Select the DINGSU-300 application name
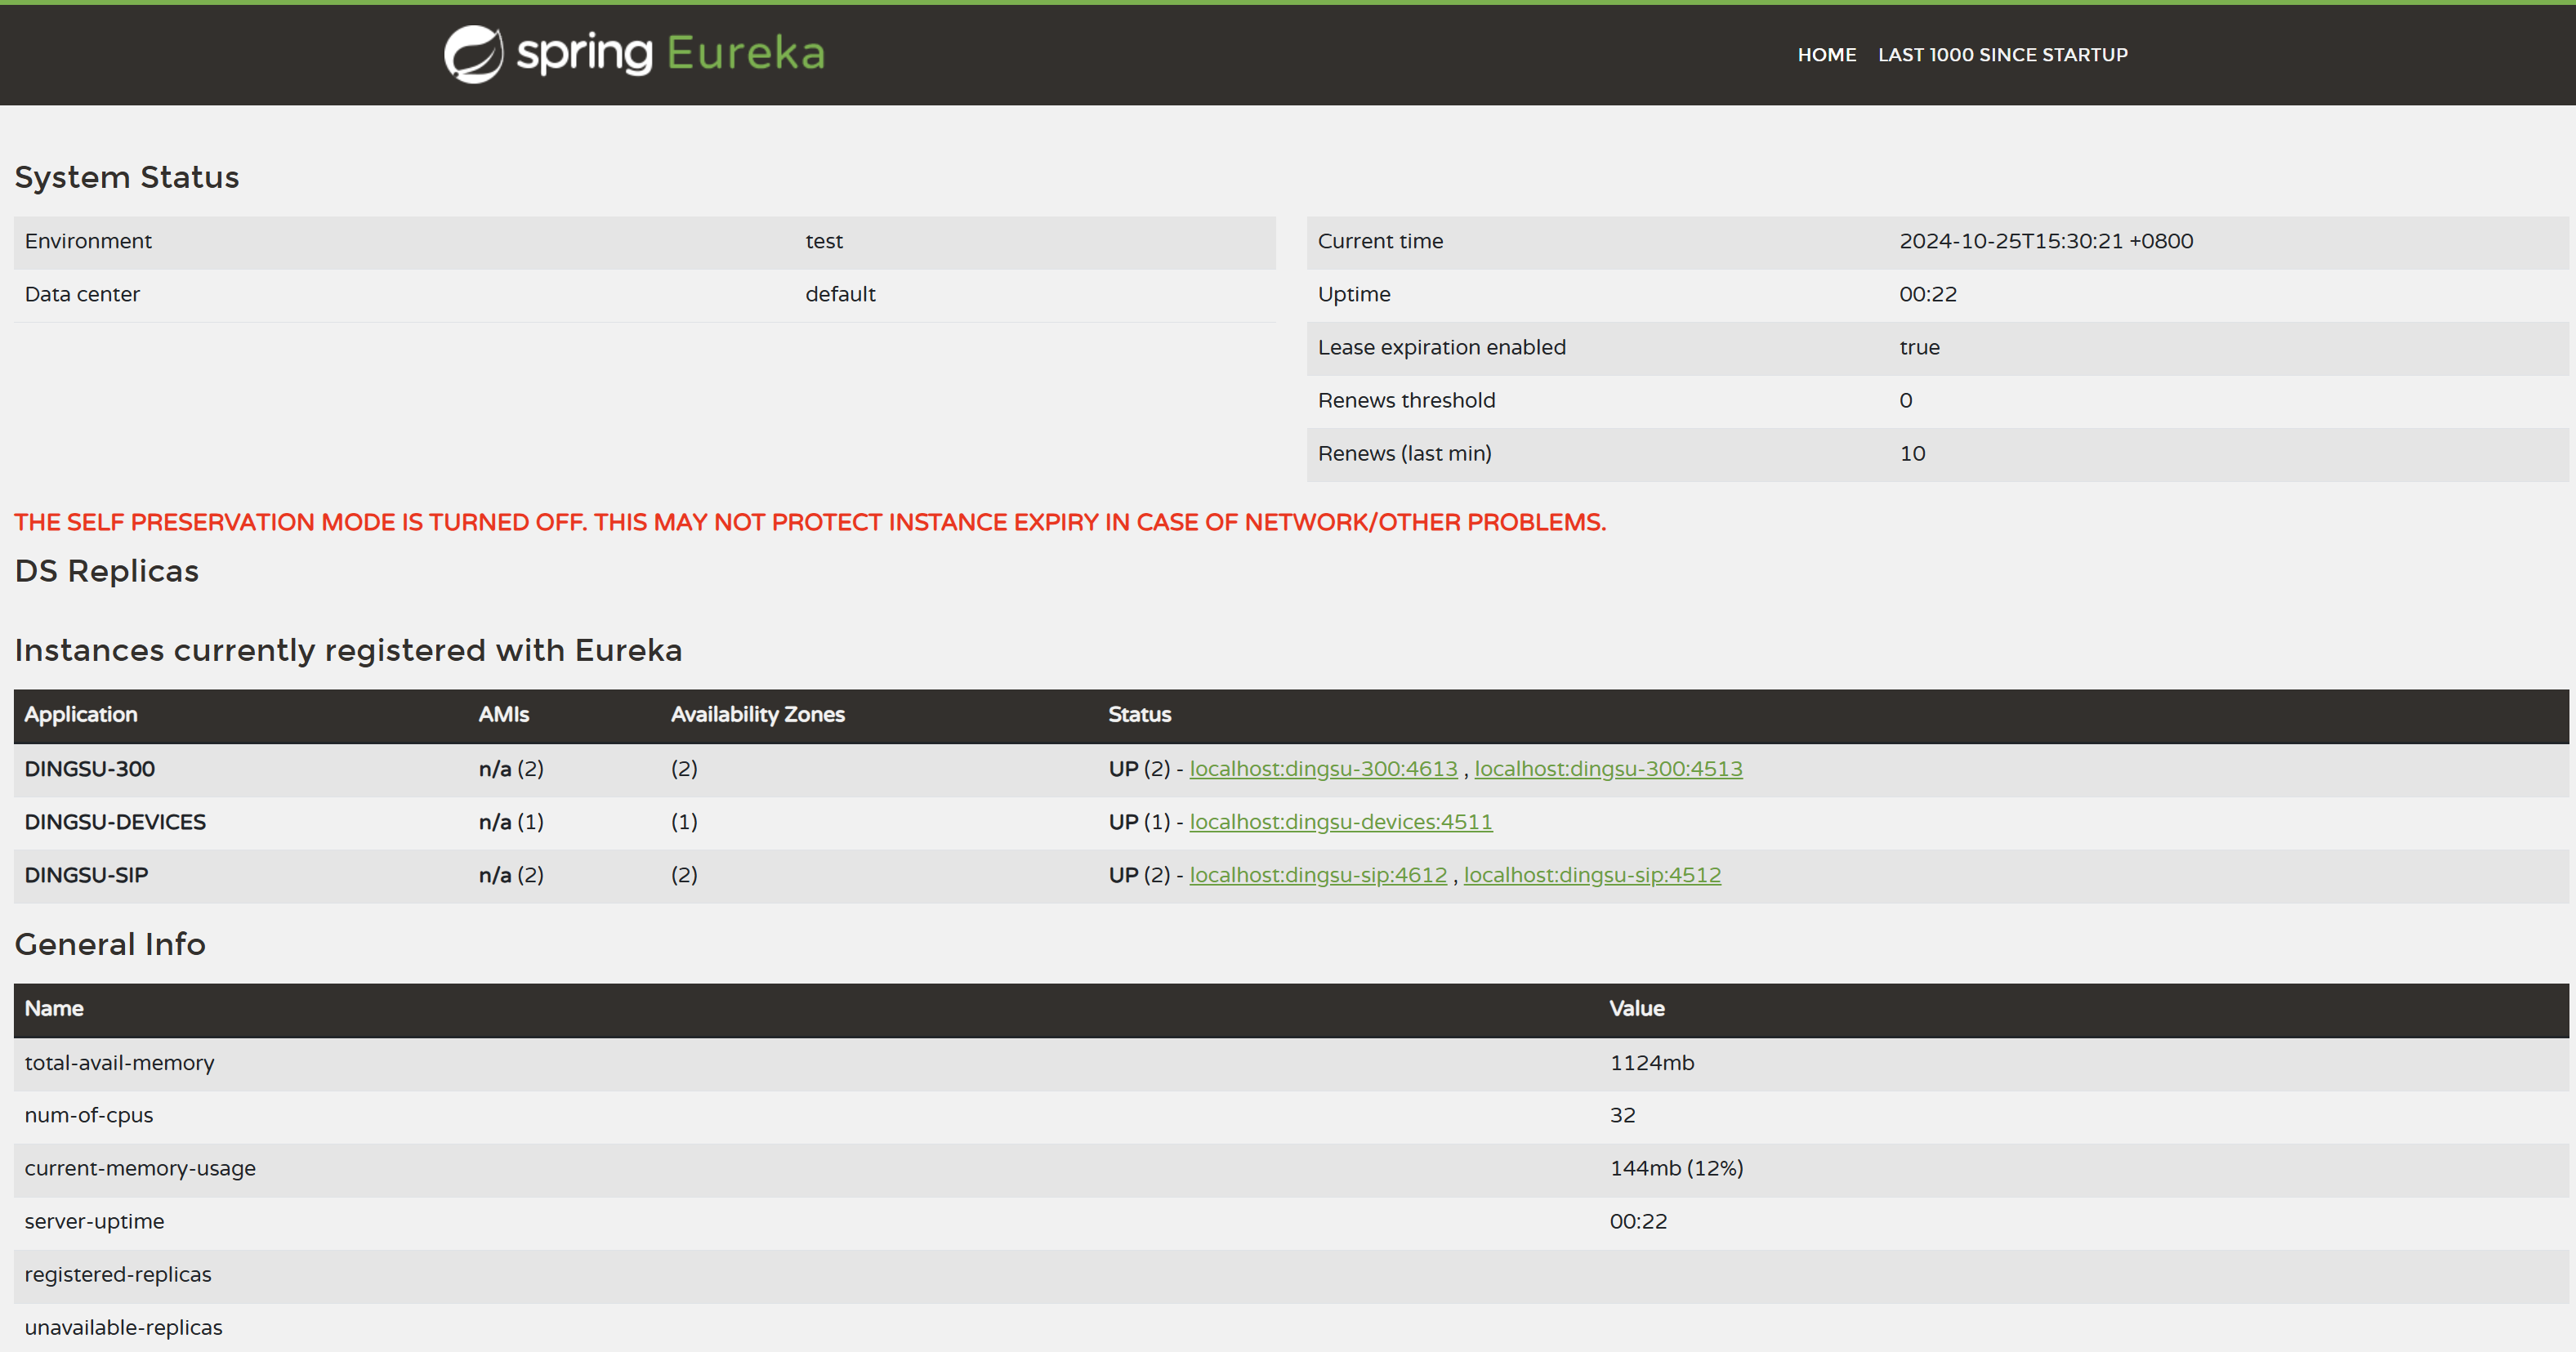 tap(90, 769)
